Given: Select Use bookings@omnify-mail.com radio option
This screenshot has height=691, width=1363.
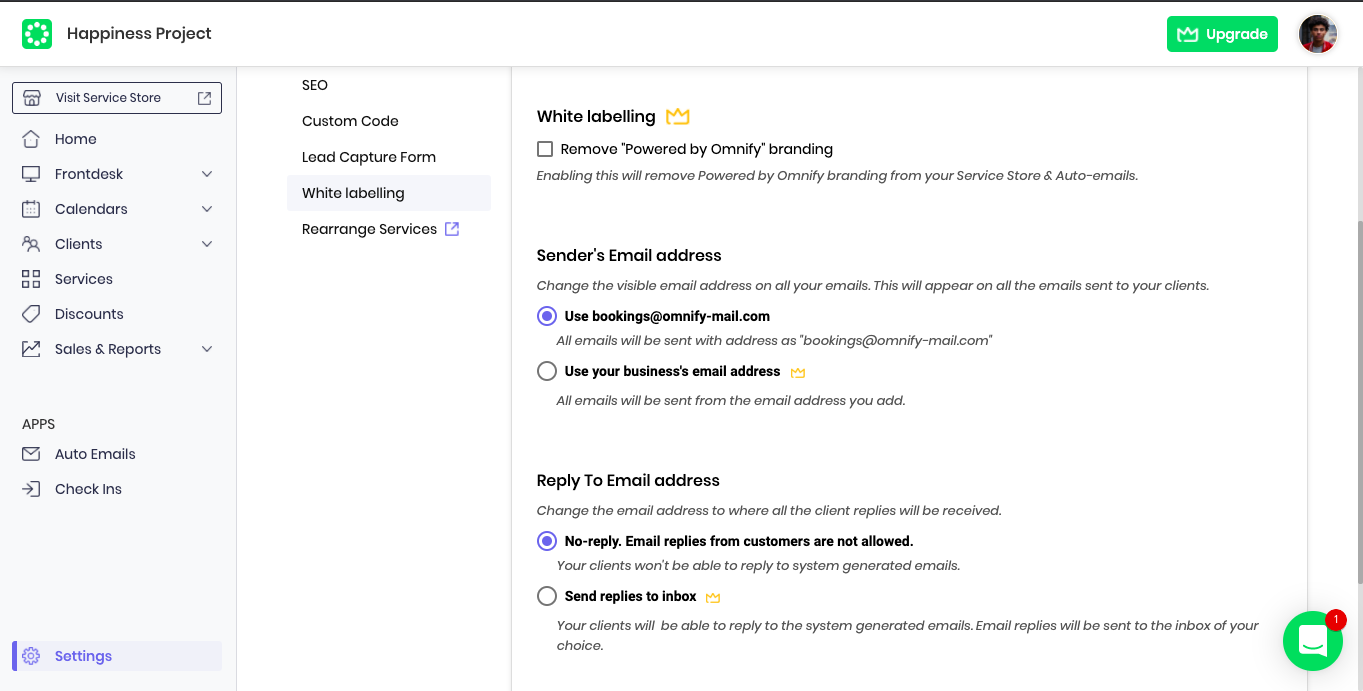Looking at the screenshot, I should click(547, 316).
